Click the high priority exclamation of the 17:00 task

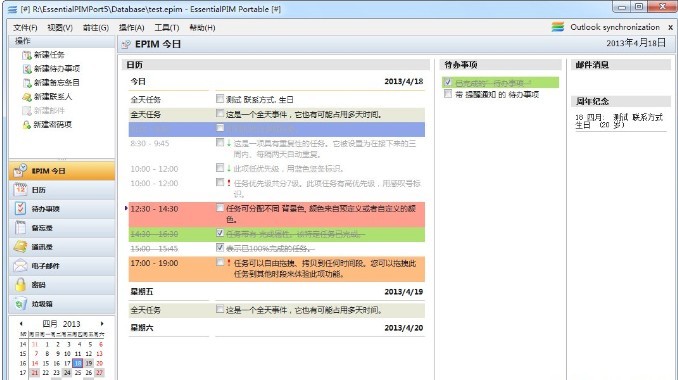(x=229, y=263)
